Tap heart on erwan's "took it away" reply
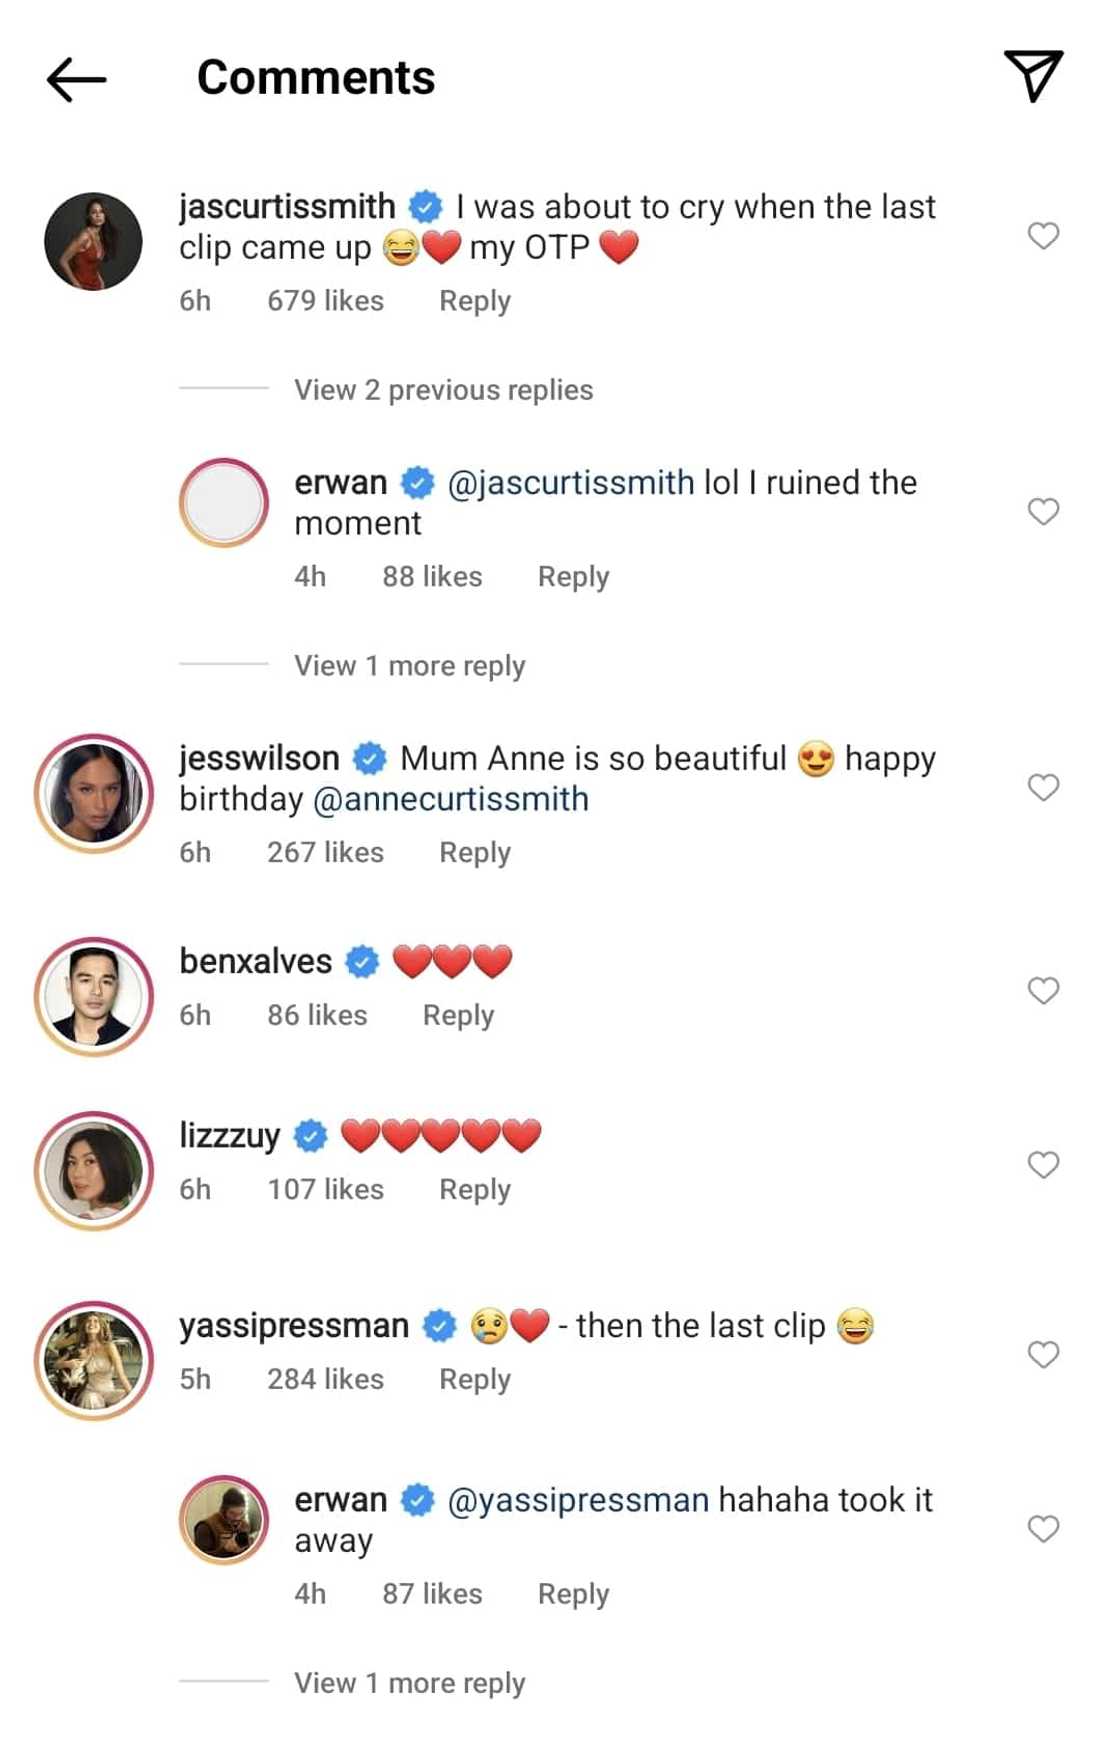This screenshot has width=1120, height=1737. [x=1043, y=1529]
